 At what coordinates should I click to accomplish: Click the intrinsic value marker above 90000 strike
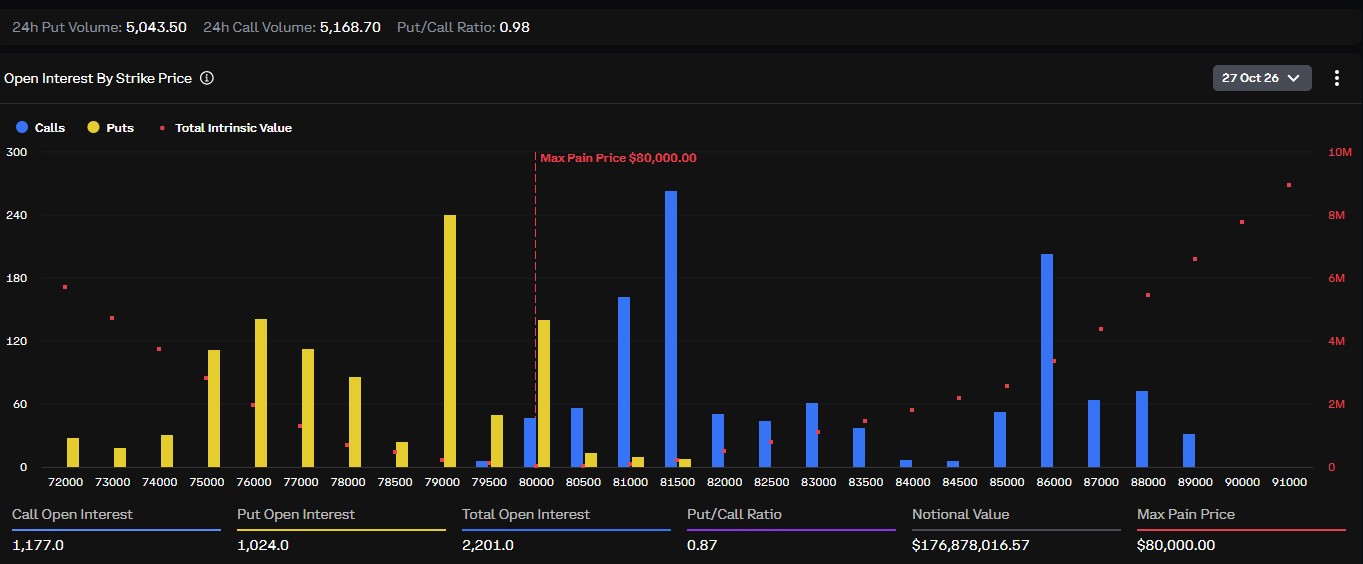tap(1242, 222)
